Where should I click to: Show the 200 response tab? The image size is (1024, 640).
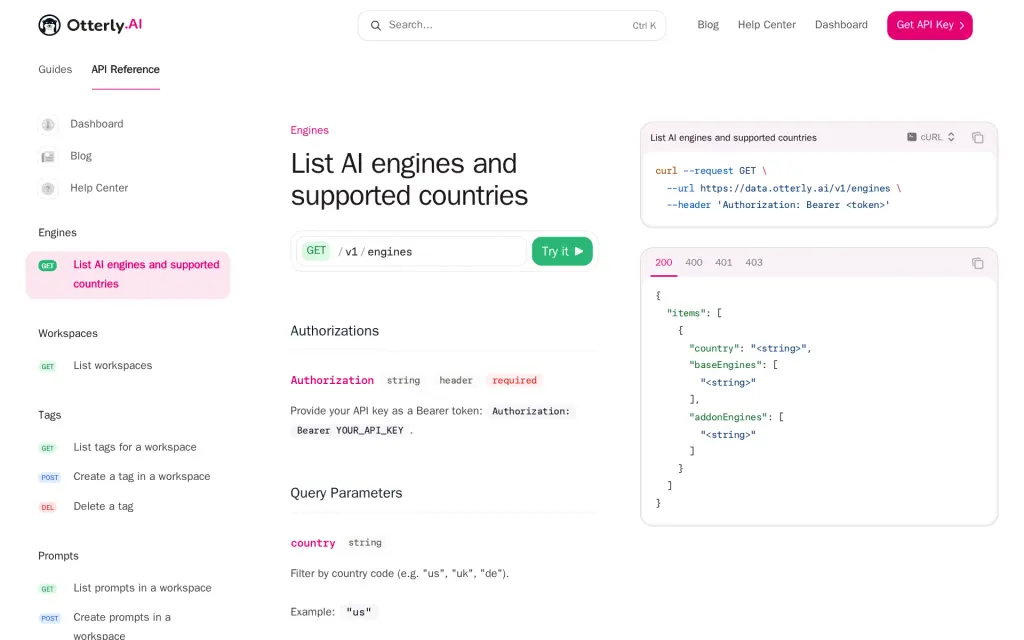coord(664,263)
